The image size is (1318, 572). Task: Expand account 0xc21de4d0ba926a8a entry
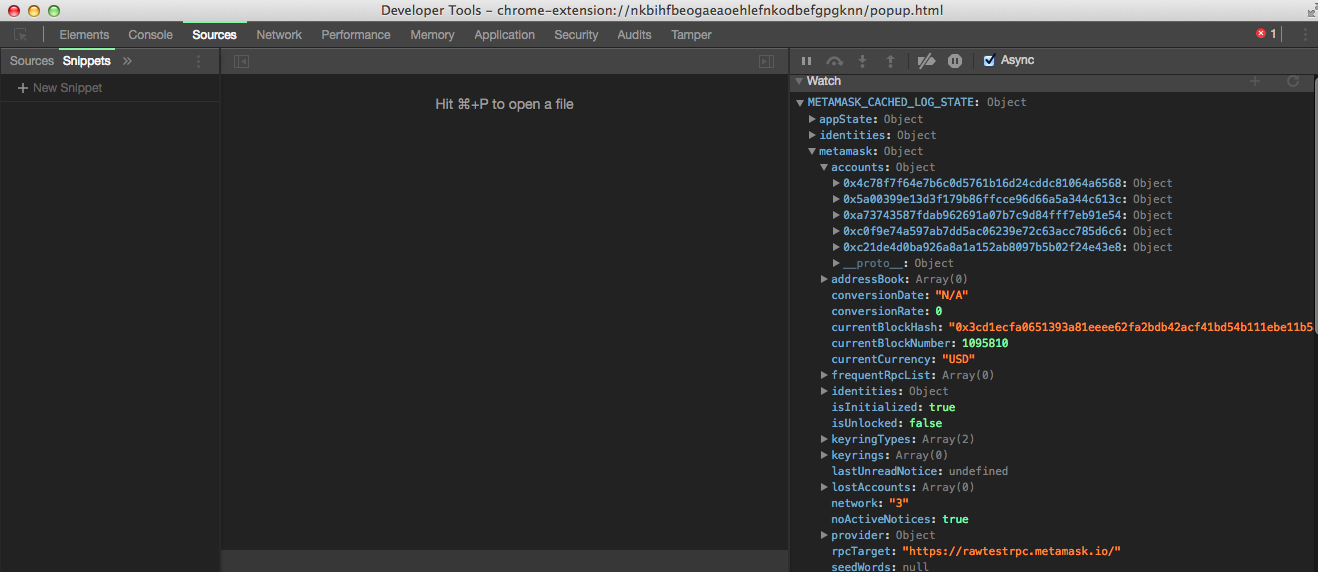click(836, 247)
